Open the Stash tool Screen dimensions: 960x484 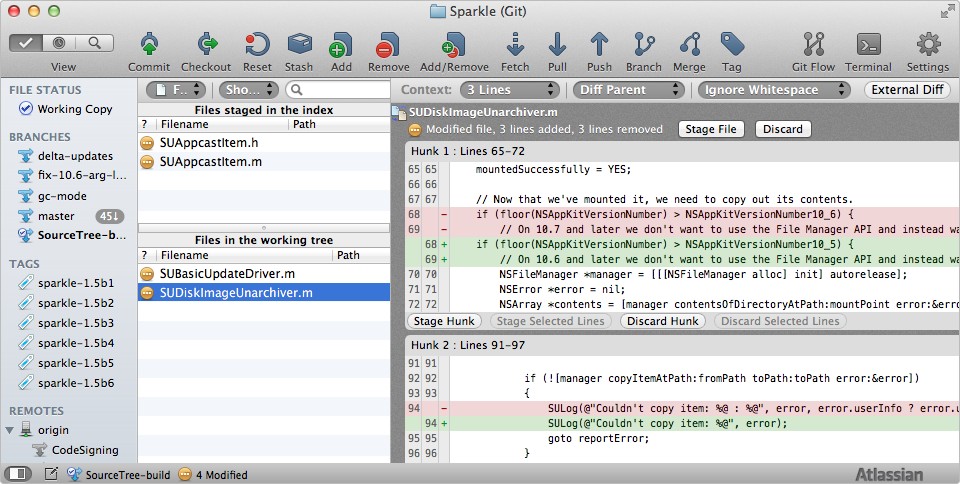click(299, 45)
